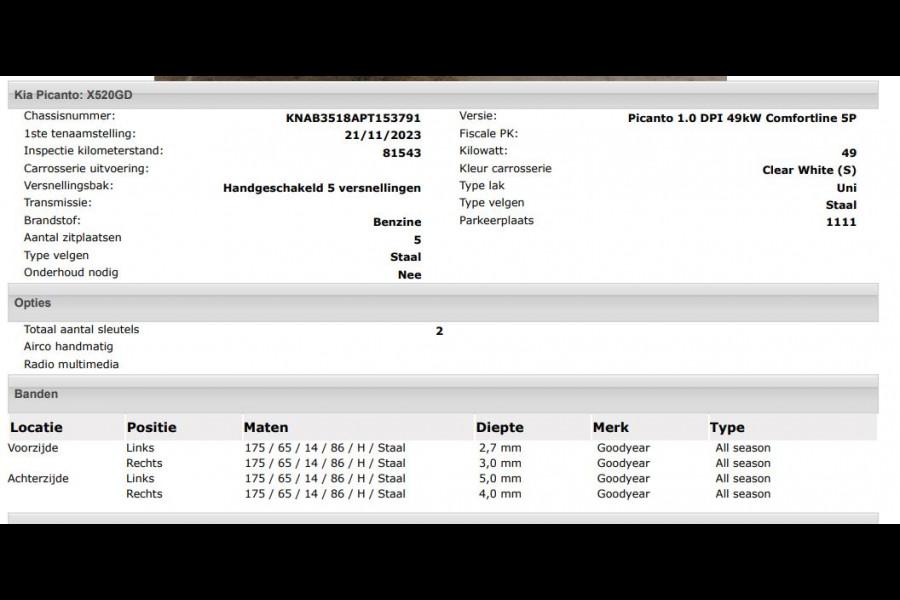The width and height of the screenshot is (900, 600).
Task: Select the mileage value 81543
Action: [x=402, y=153]
